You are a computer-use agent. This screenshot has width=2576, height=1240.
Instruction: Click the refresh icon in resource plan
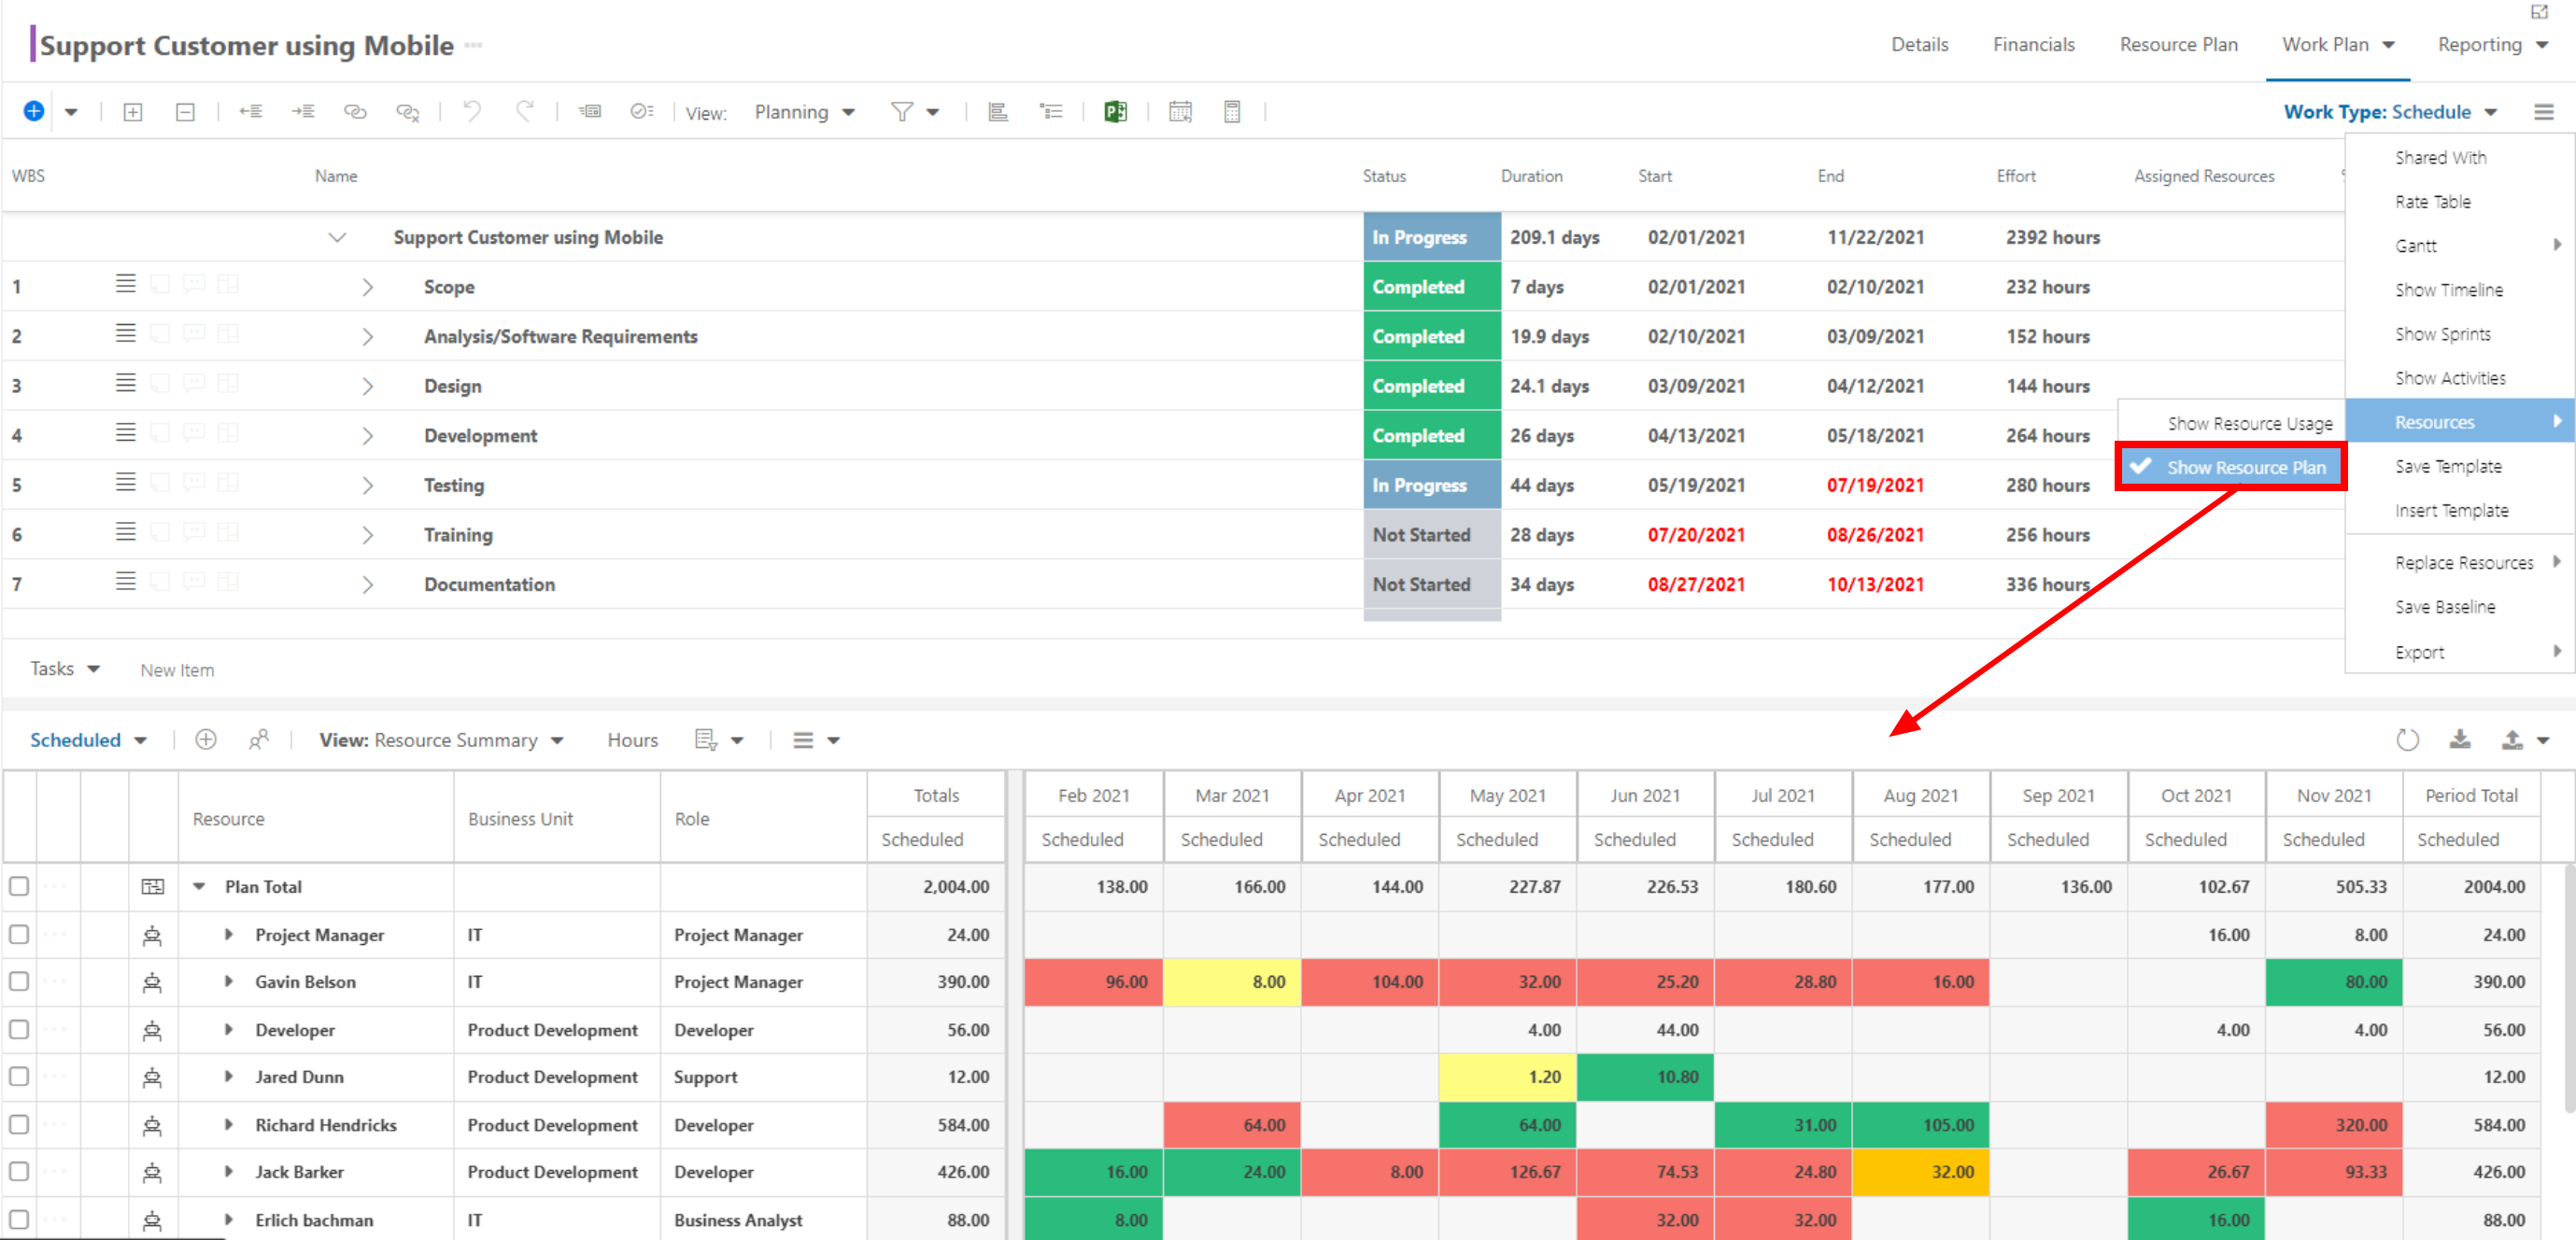(2408, 740)
